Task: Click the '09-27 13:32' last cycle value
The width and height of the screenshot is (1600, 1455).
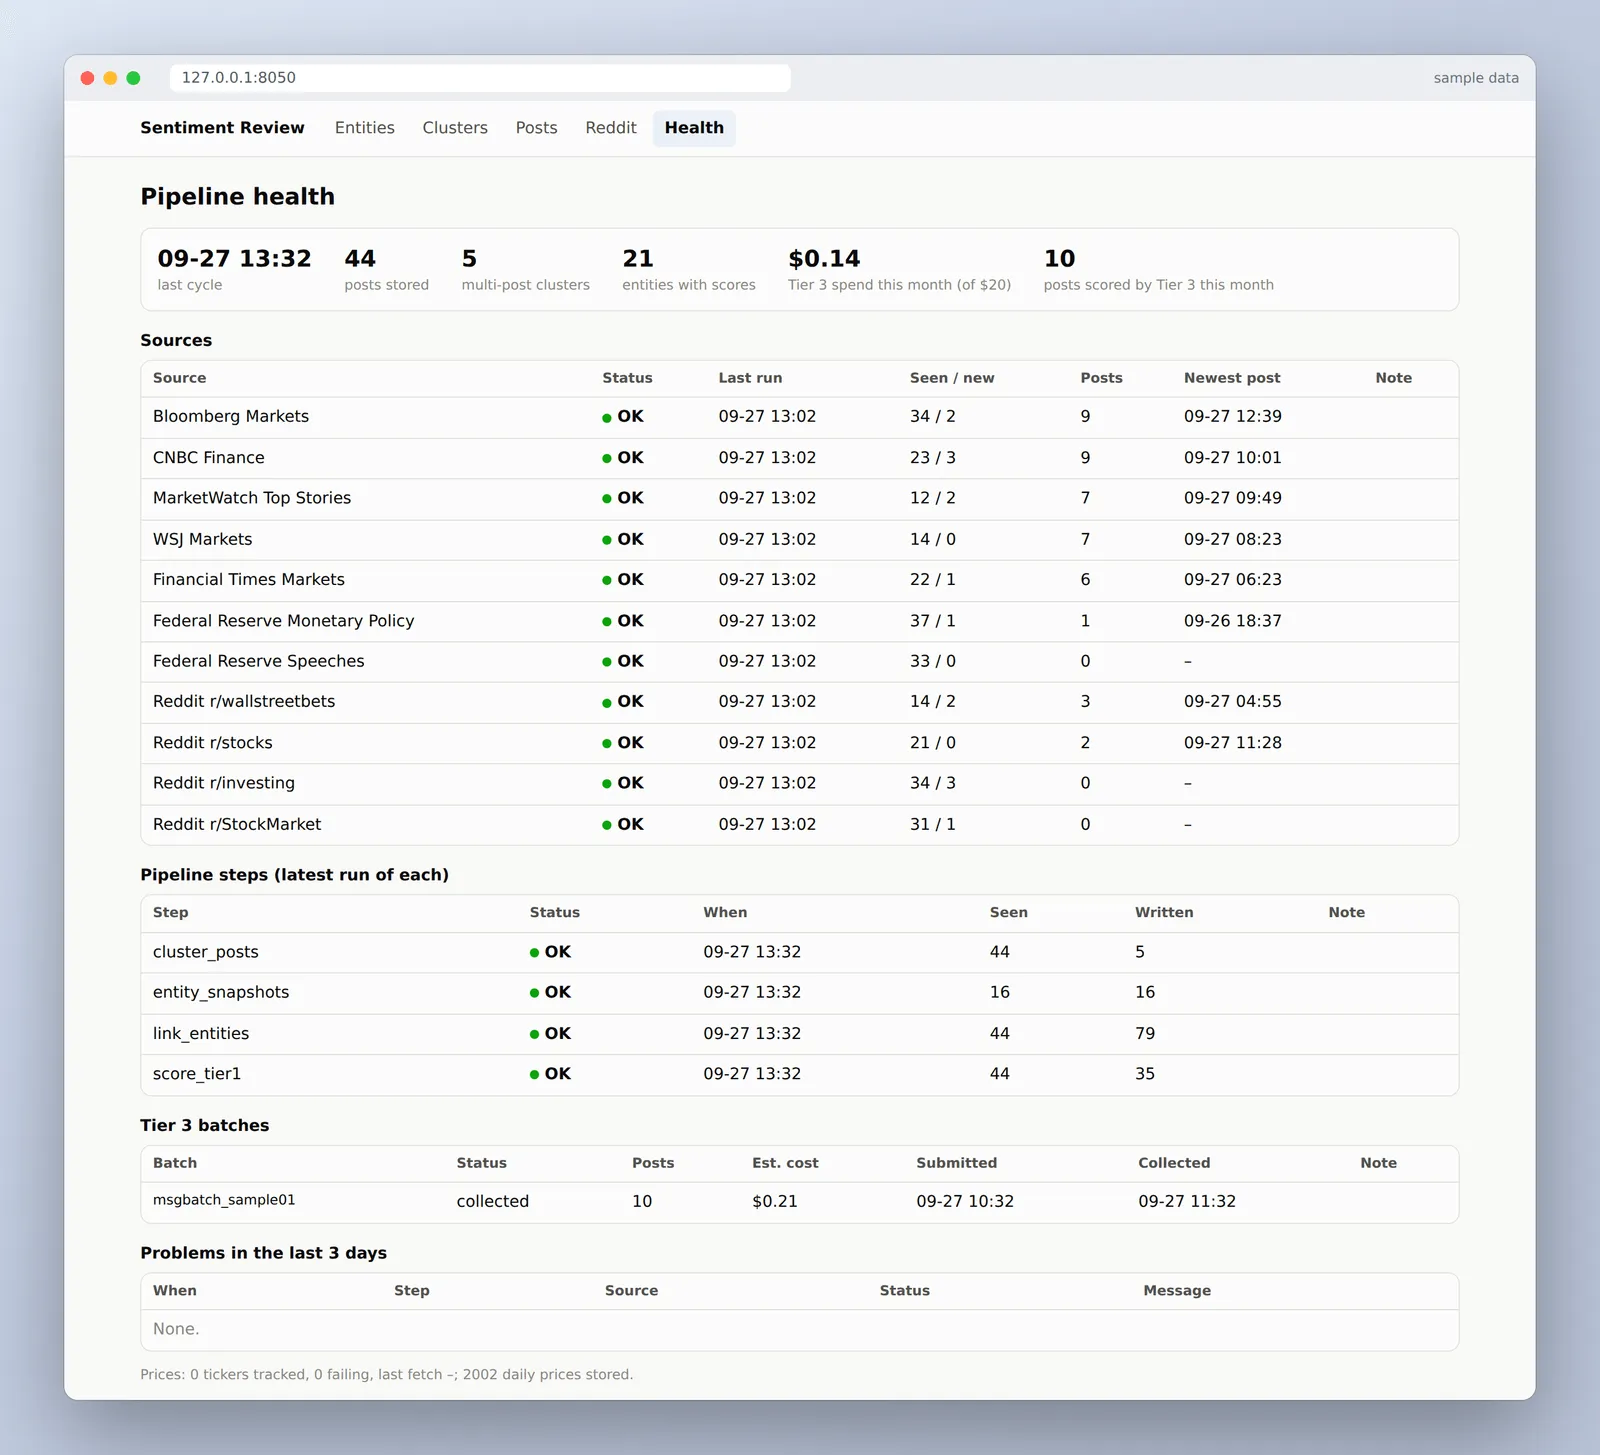Action: 235,259
